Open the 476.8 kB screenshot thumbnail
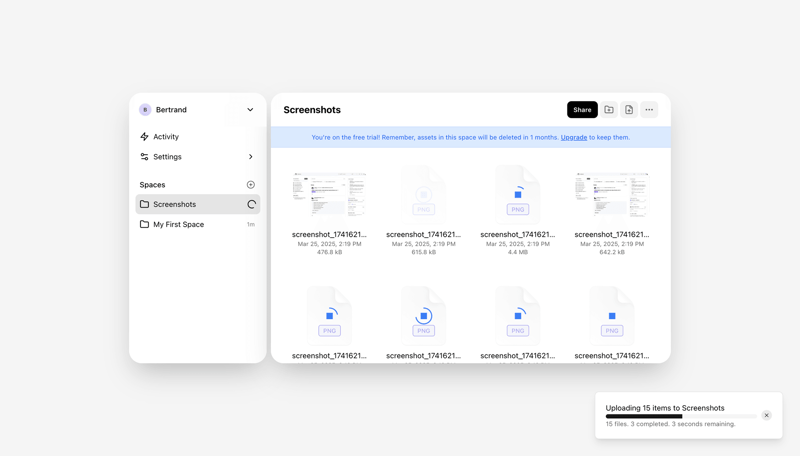 [329, 195]
